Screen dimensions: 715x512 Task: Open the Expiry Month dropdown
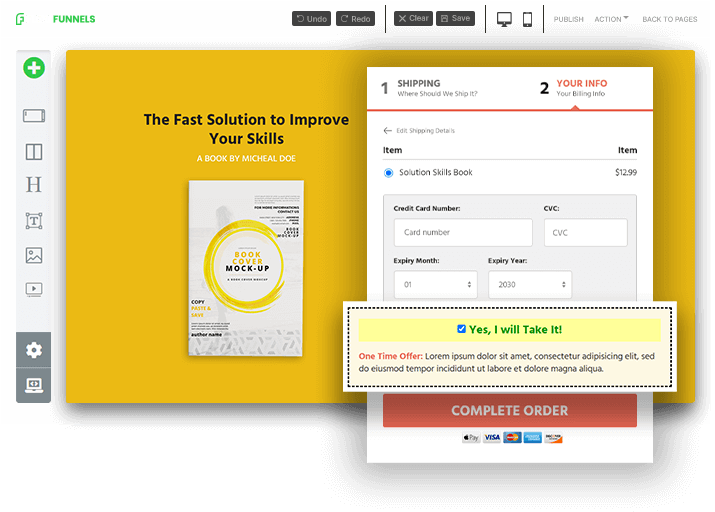click(435, 285)
